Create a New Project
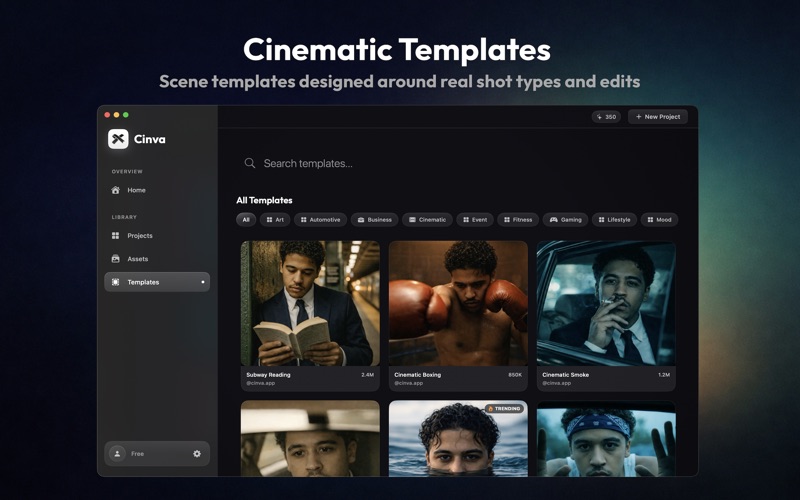Image resolution: width=800 pixels, height=500 pixels. pos(658,117)
